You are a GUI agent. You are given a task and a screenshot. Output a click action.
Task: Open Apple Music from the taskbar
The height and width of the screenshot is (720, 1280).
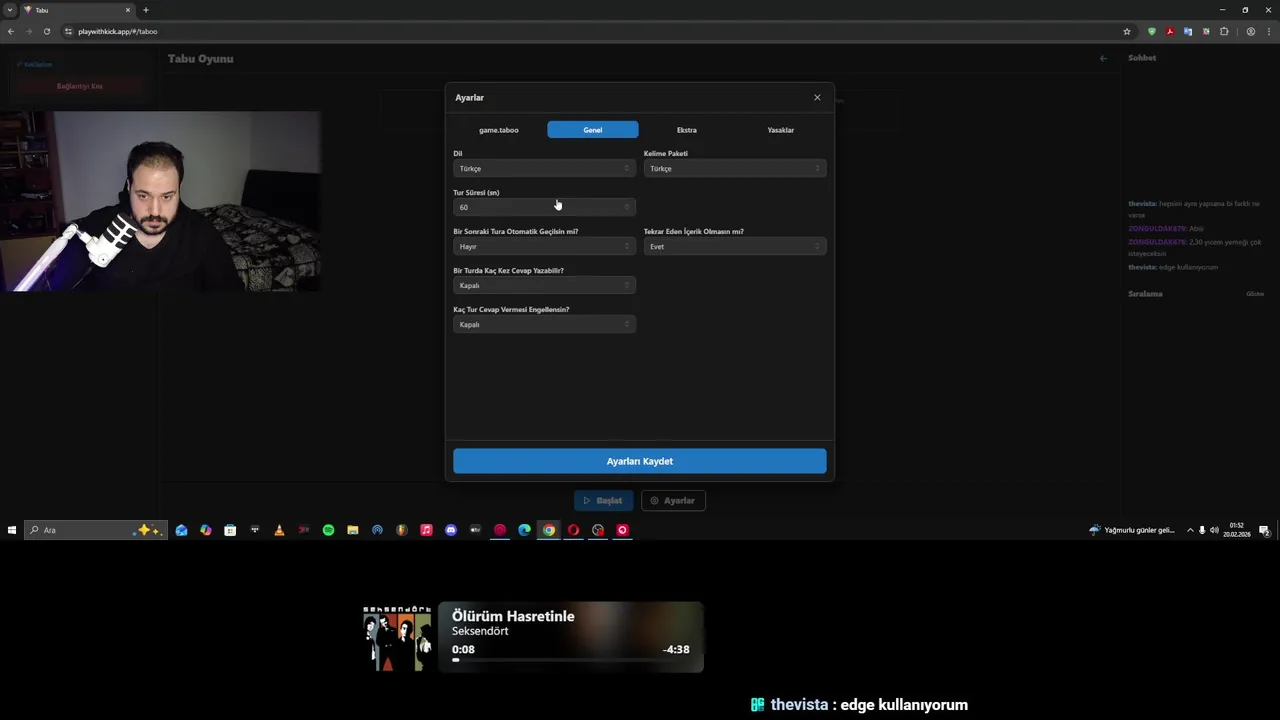(x=426, y=530)
